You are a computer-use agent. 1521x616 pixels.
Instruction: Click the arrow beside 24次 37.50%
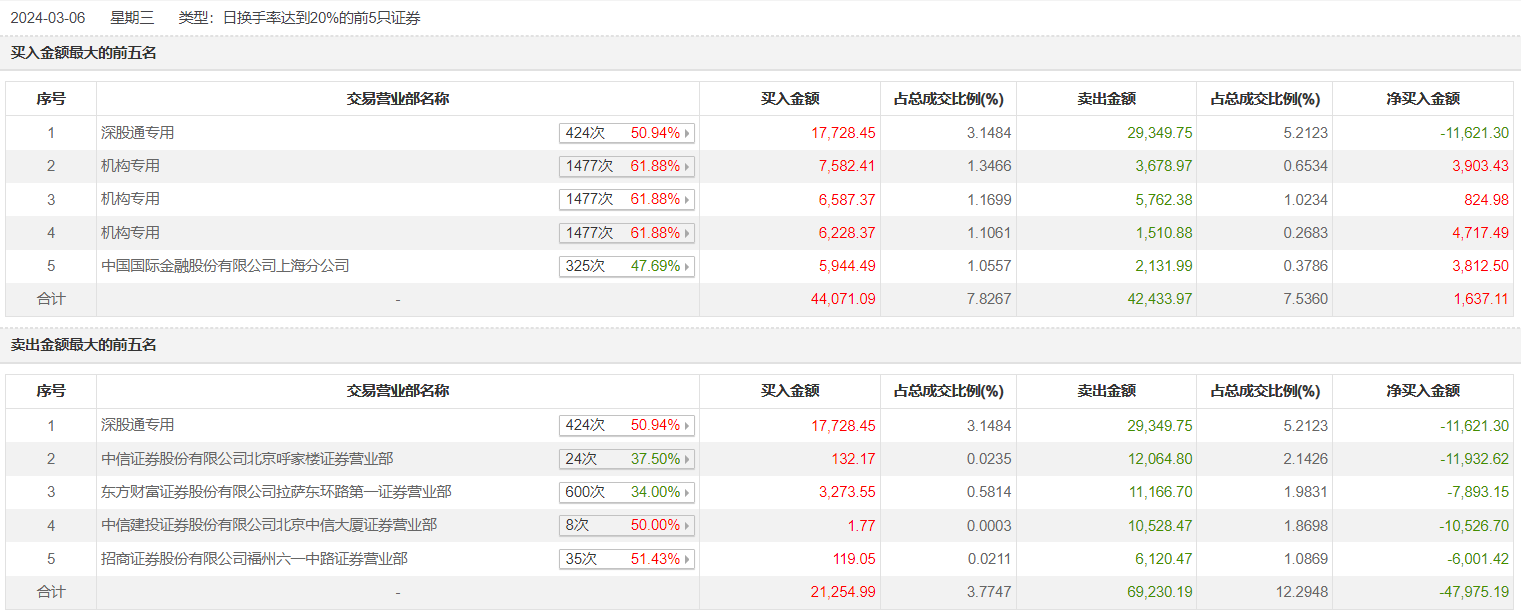pos(687,459)
